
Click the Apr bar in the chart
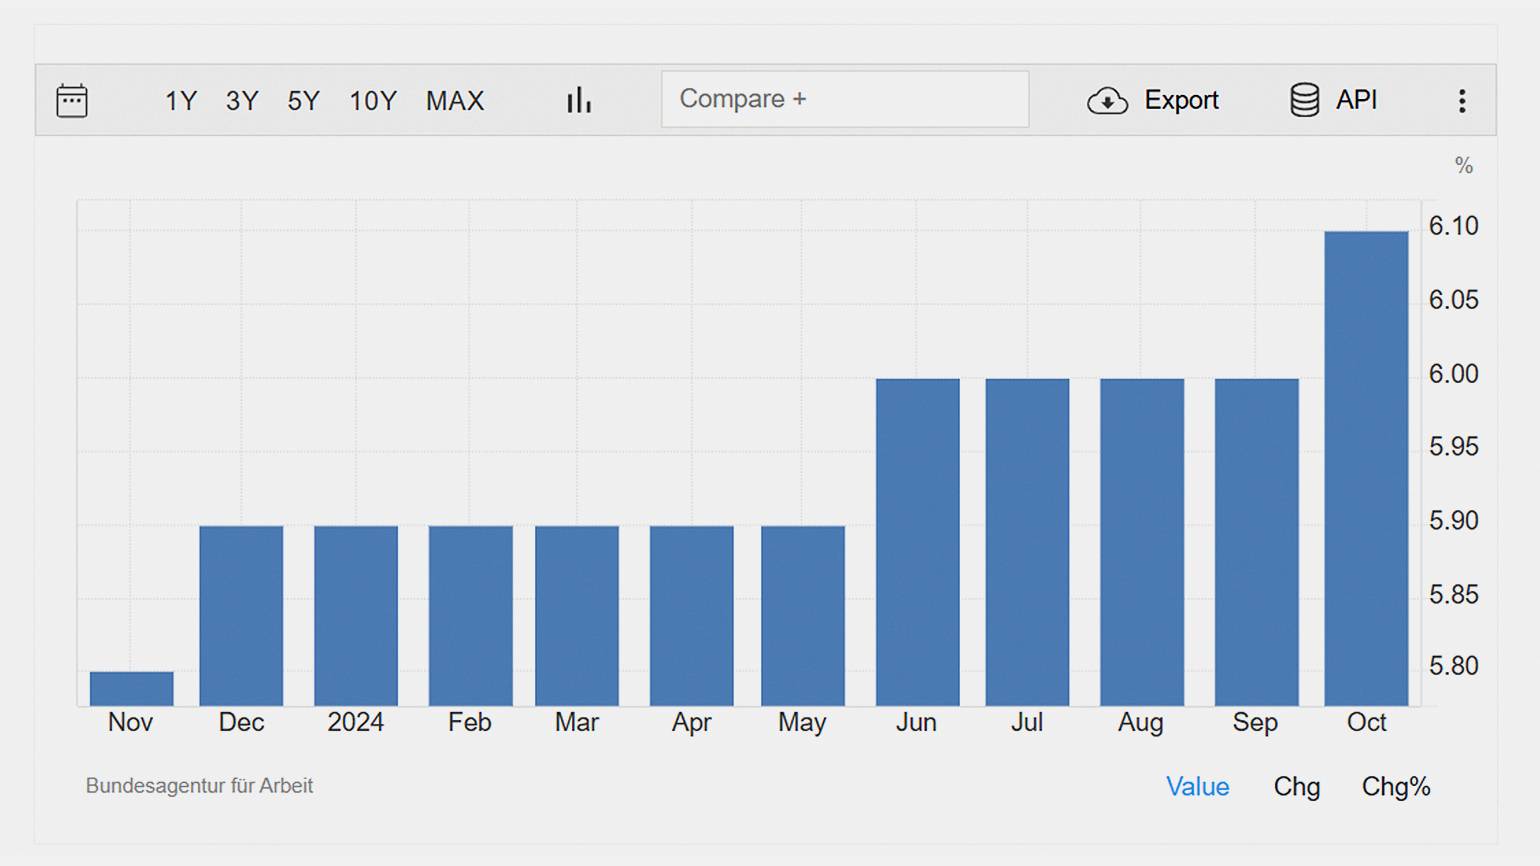(x=692, y=616)
